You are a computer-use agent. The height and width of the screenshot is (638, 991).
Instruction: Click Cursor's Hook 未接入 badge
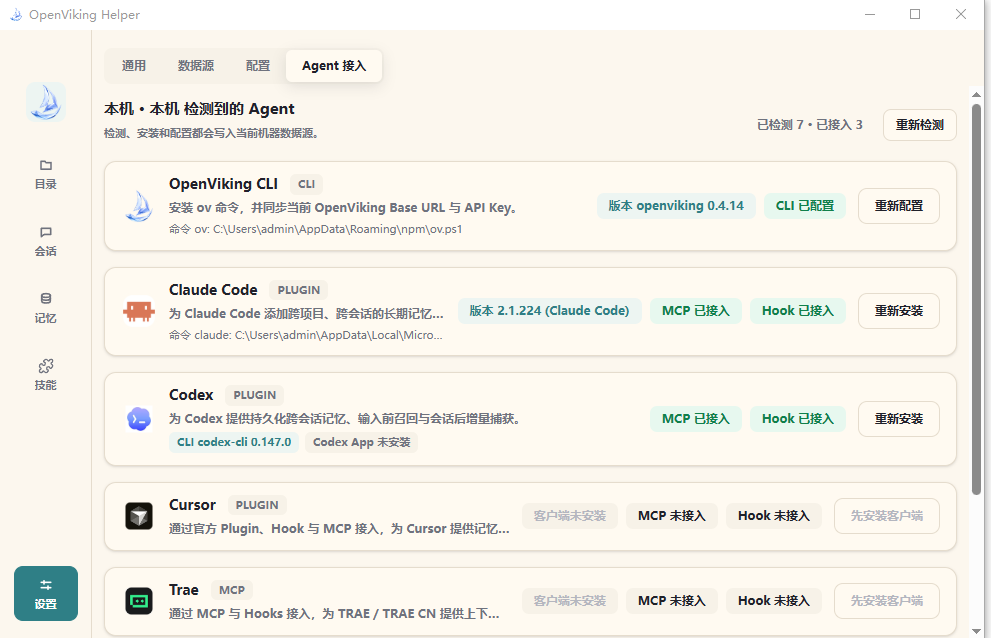point(774,516)
